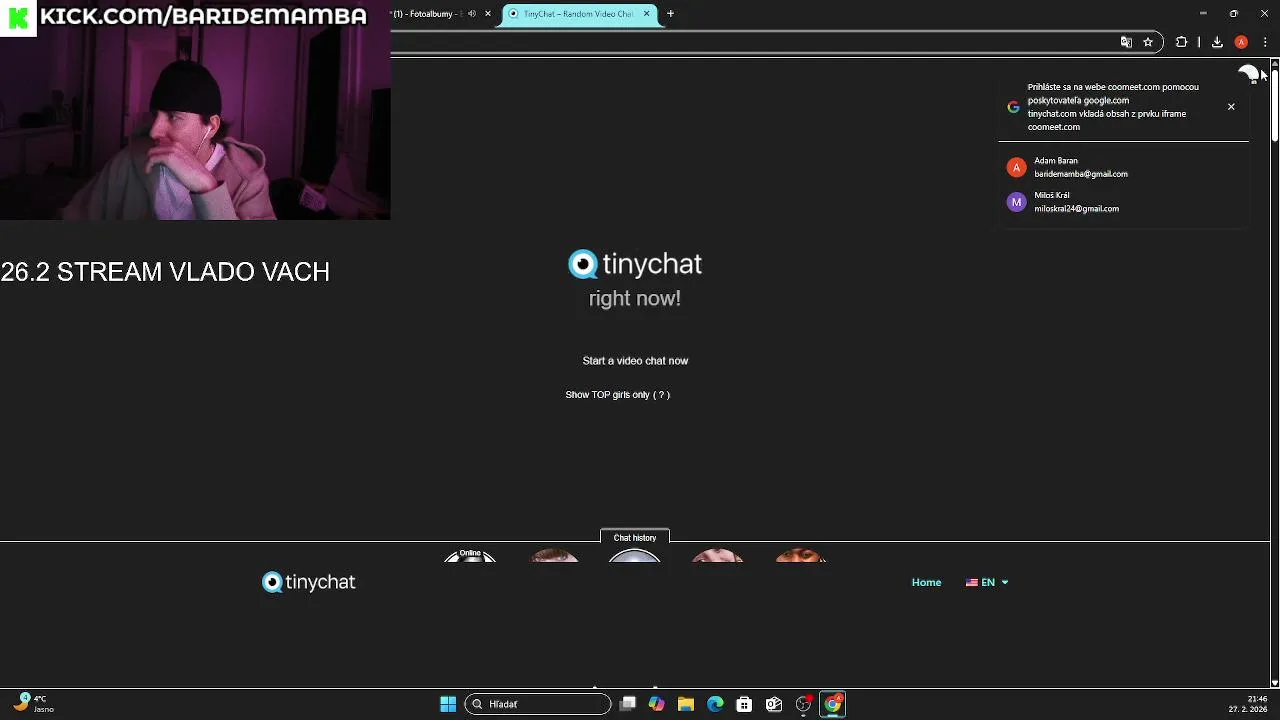
Task: Click the tinychat logo in the footer
Action: 308,582
